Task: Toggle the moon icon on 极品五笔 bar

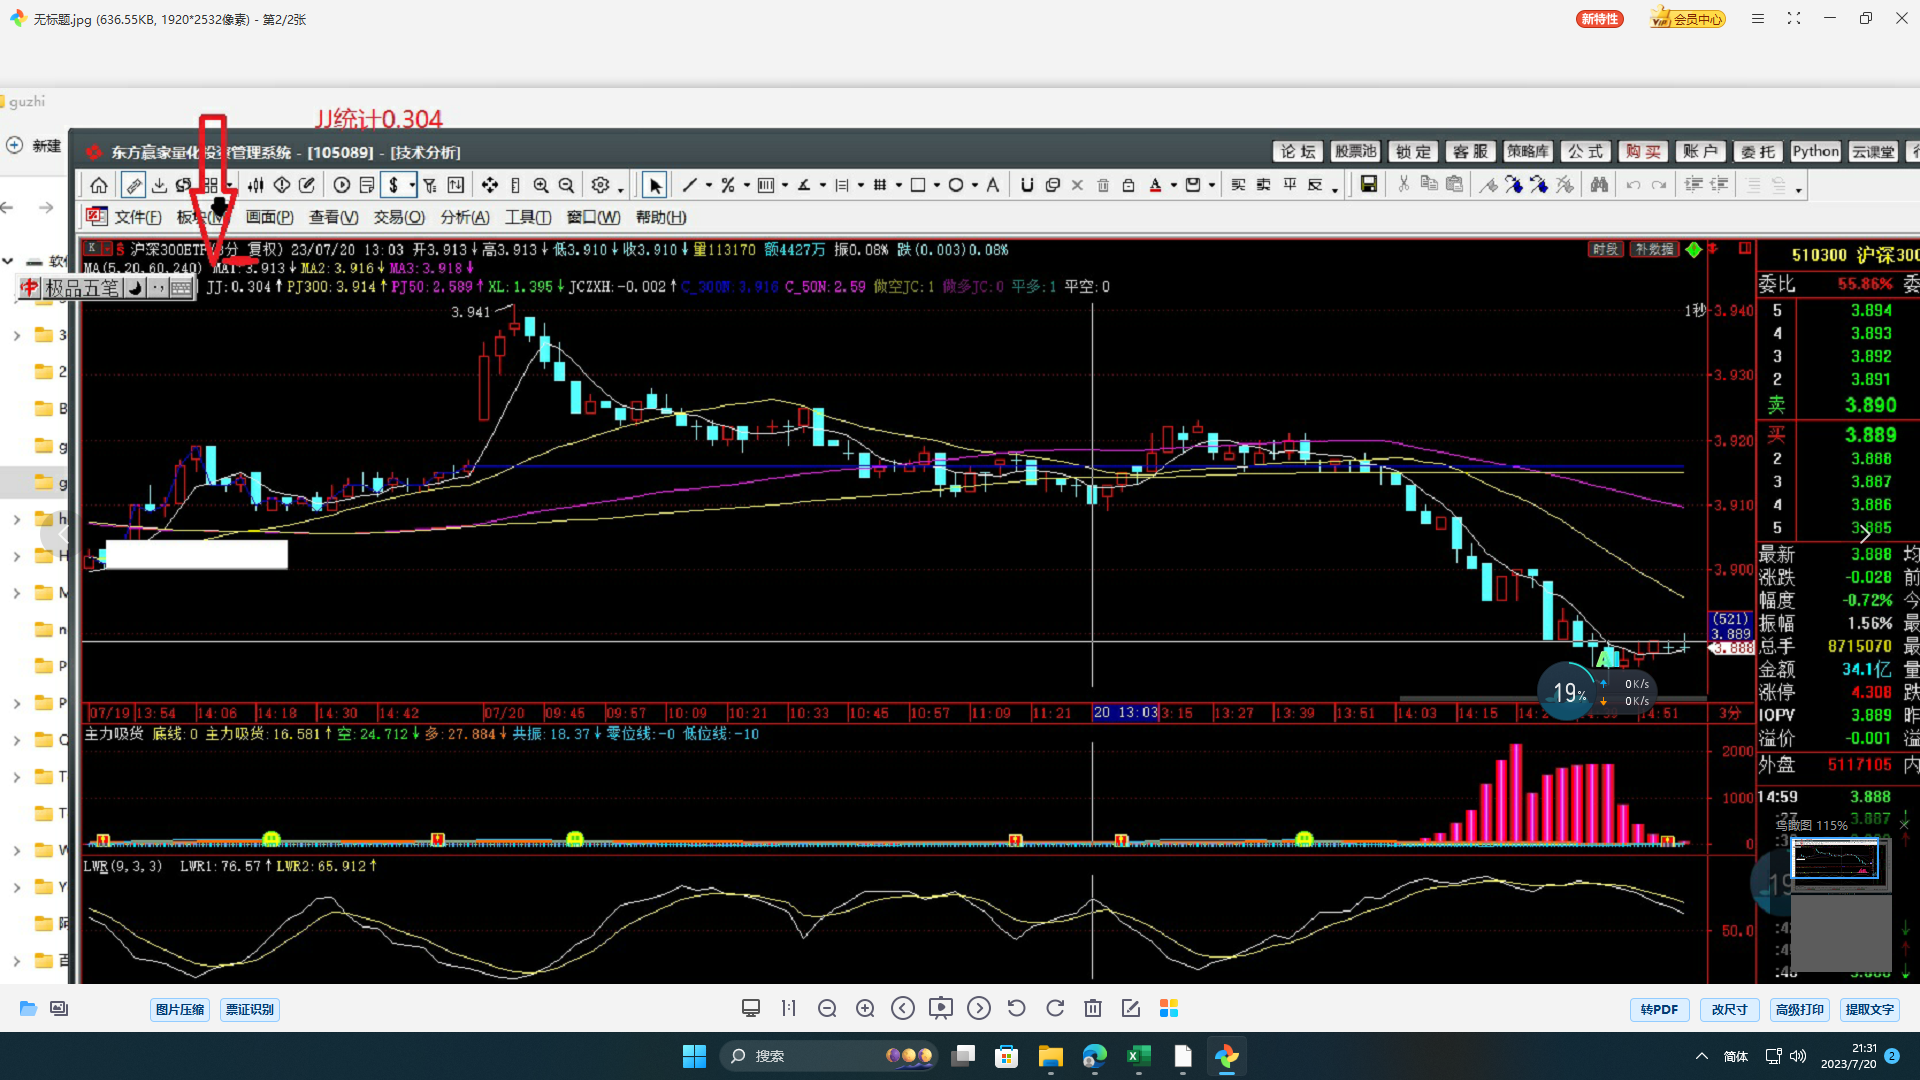Action: tap(135, 288)
